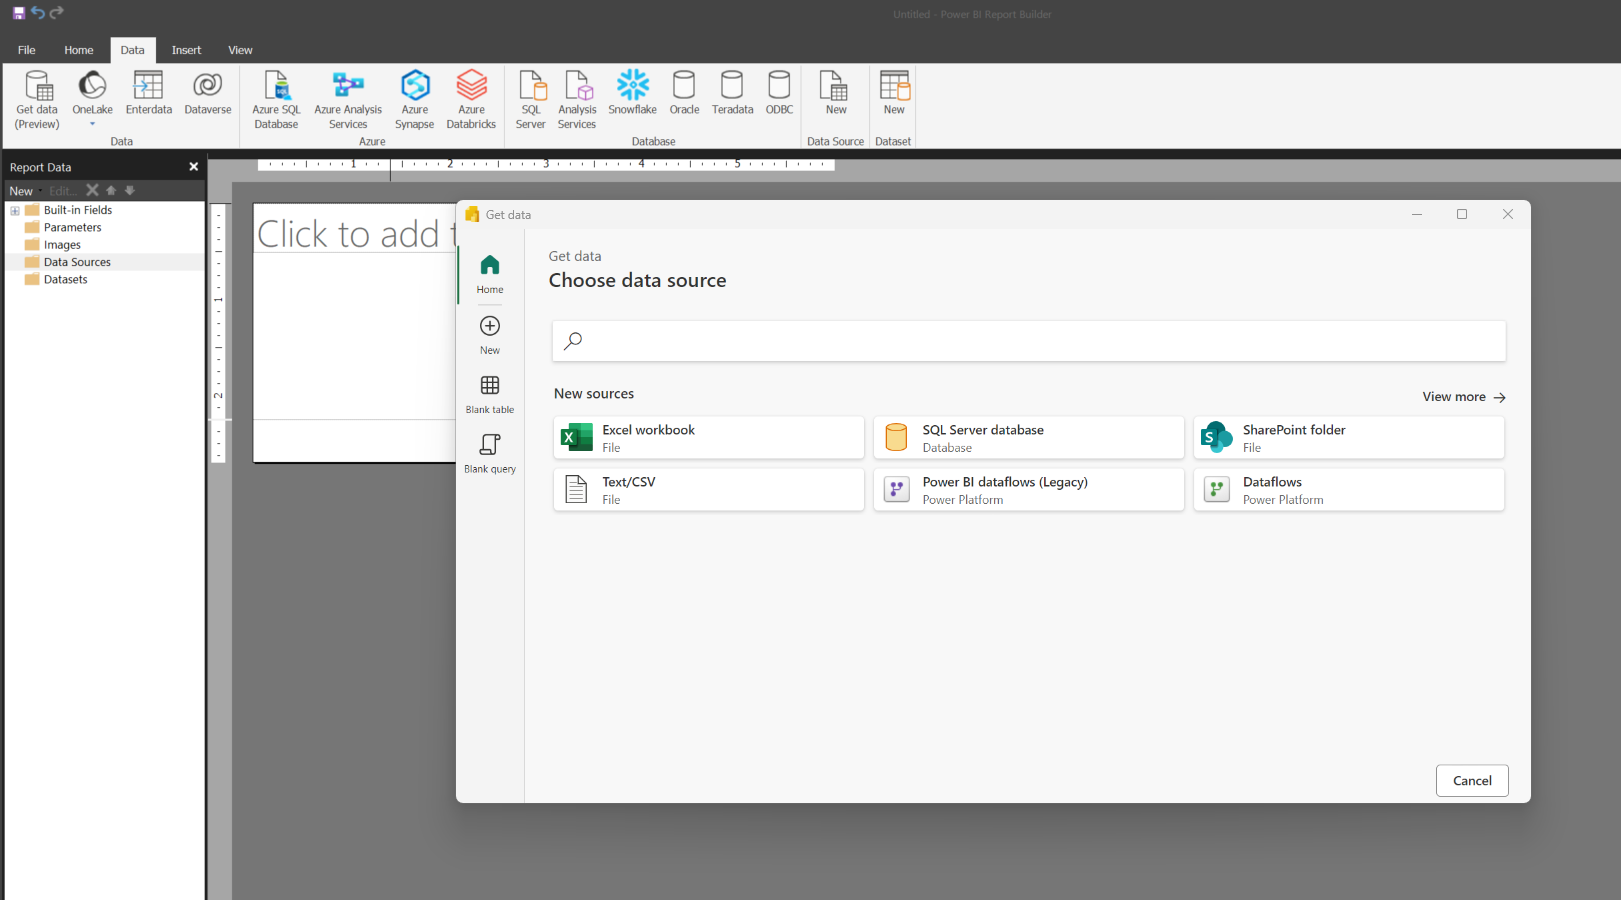Image resolution: width=1621 pixels, height=900 pixels.
Task: Follow the View more link
Action: point(1463,397)
